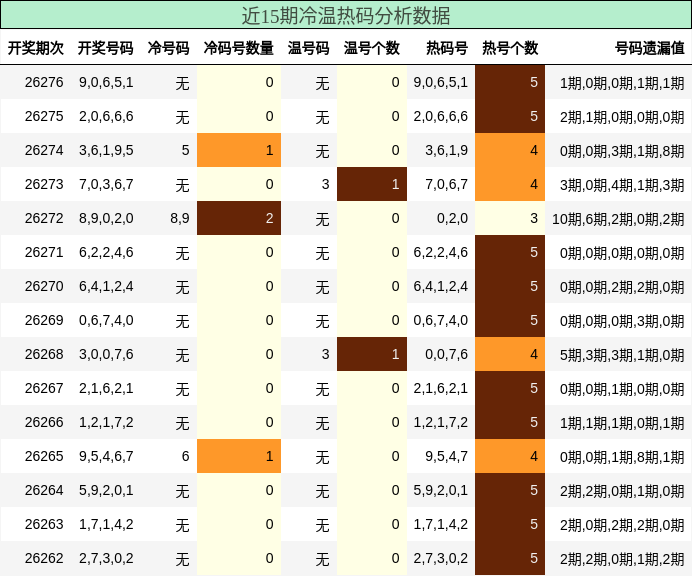The height and width of the screenshot is (576, 692).
Task: Click cold number 6 in row 26265
Action: point(185,456)
